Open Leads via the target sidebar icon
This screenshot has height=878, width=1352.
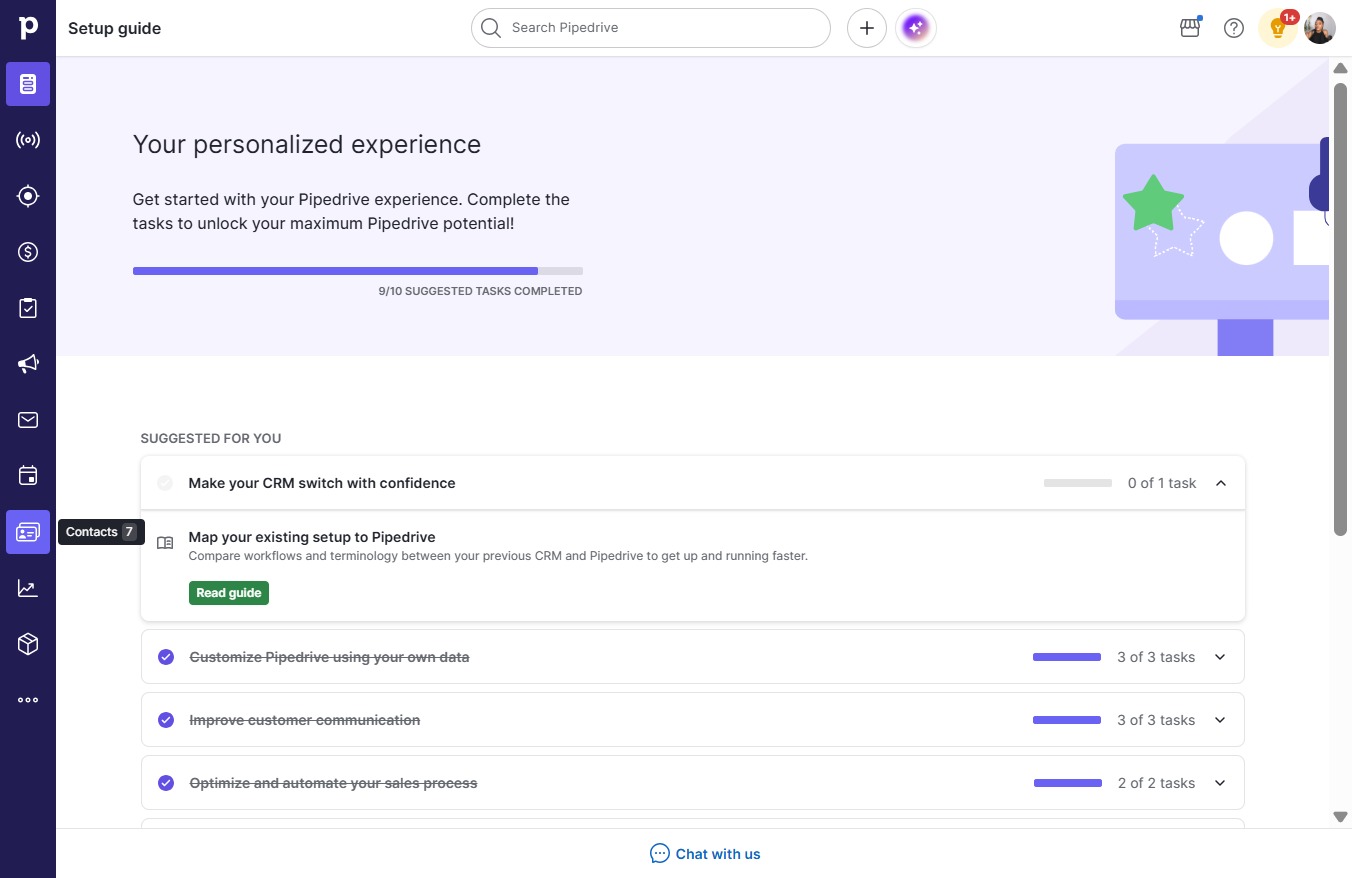pyautogui.click(x=28, y=196)
